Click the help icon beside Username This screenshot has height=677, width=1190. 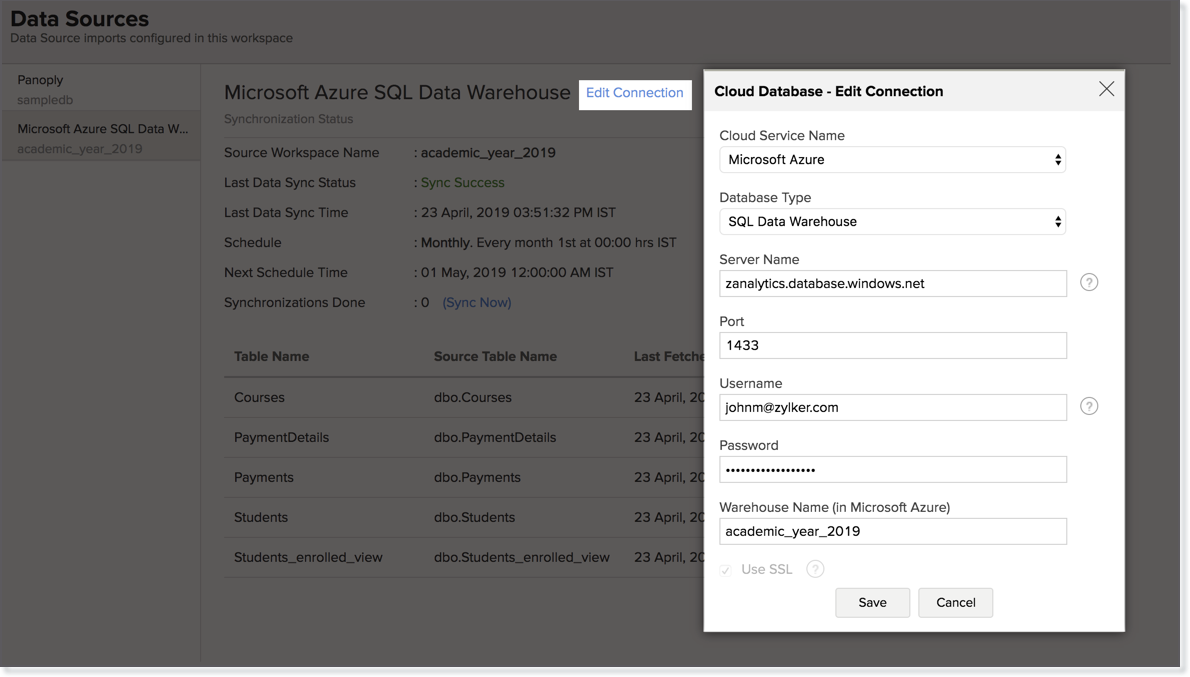pos(1089,407)
